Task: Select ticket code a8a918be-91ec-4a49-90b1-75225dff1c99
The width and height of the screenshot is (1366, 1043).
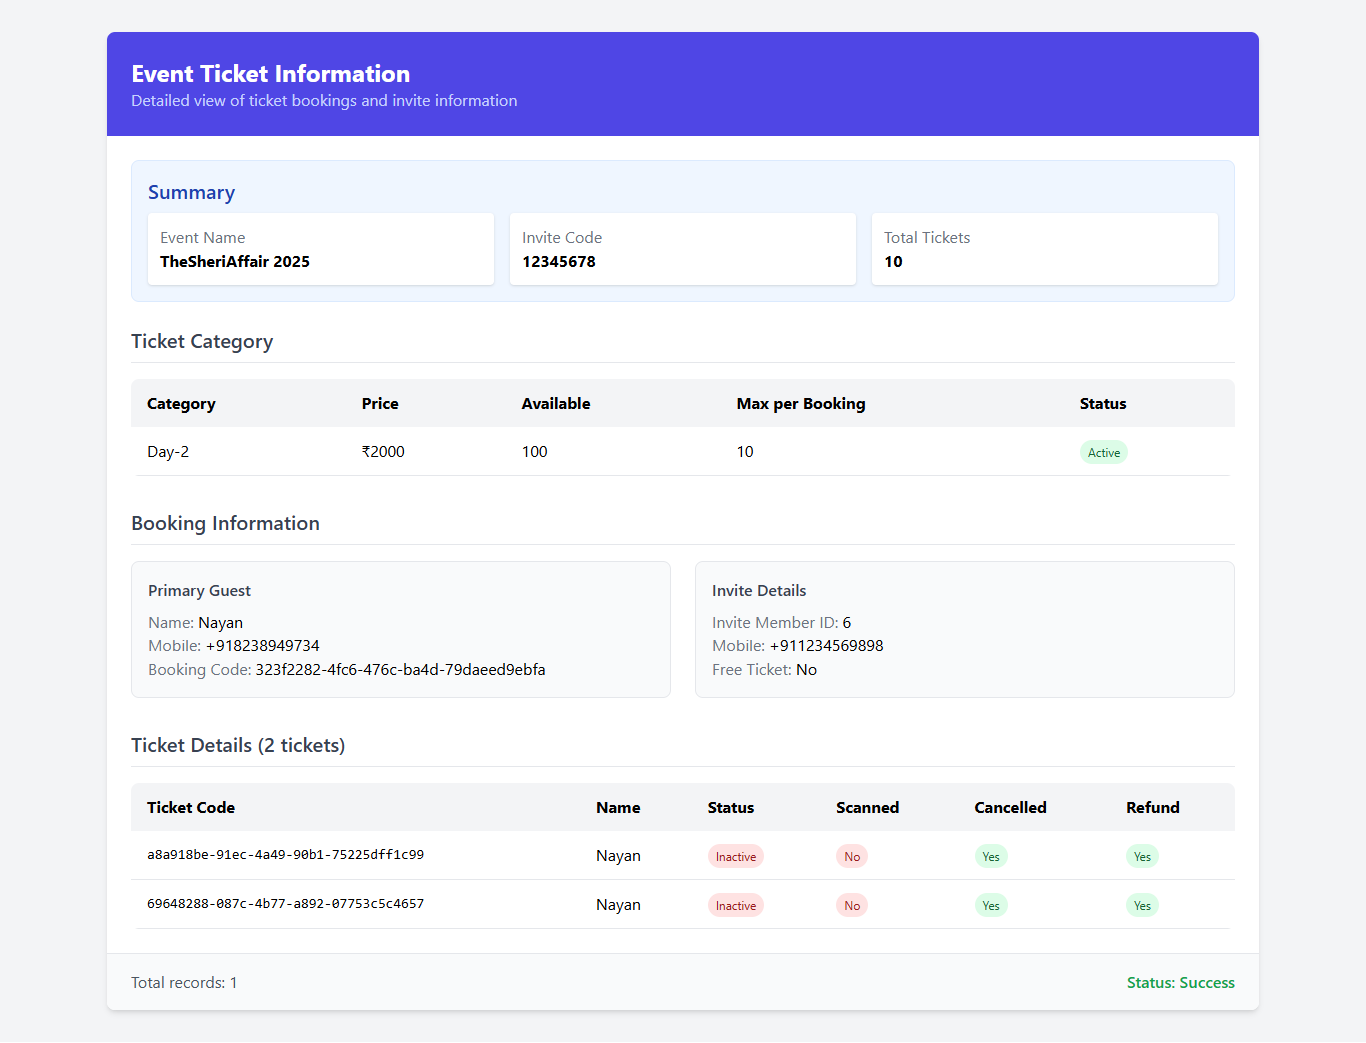Action: click(x=285, y=855)
